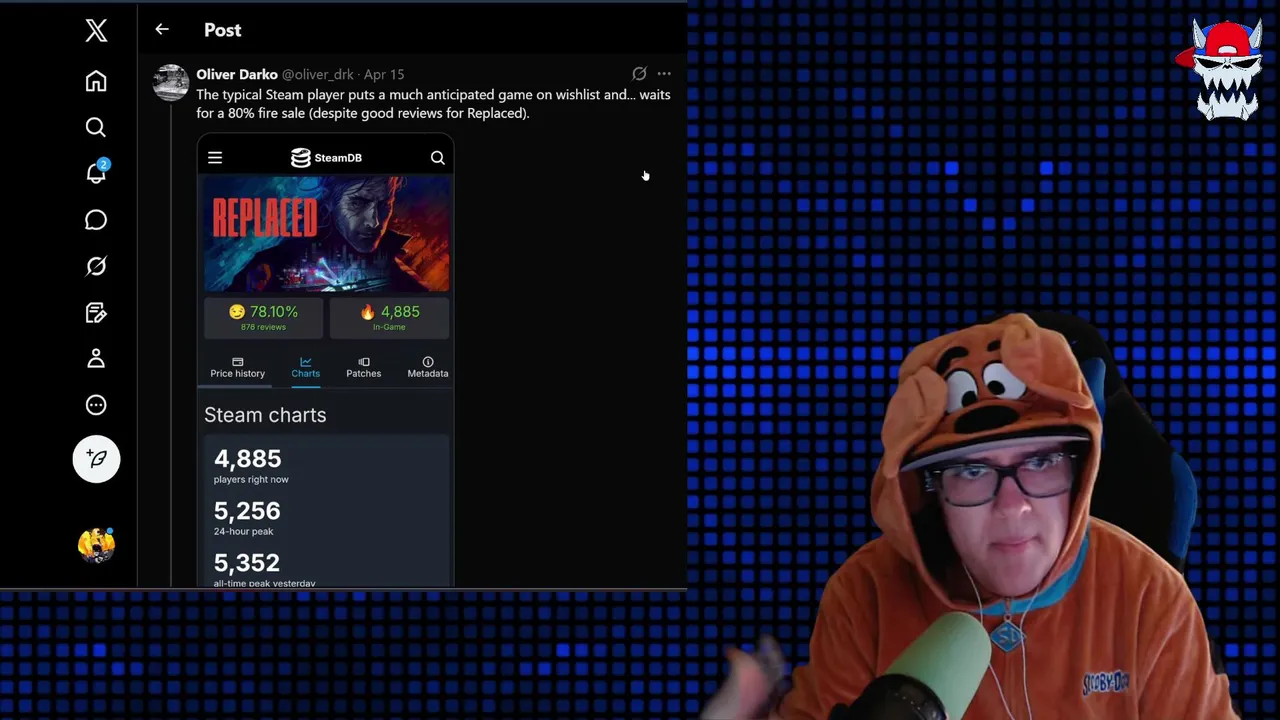The height and width of the screenshot is (720, 1280).
Task: Open the REPLACED game banner image
Action: click(327, 234)
